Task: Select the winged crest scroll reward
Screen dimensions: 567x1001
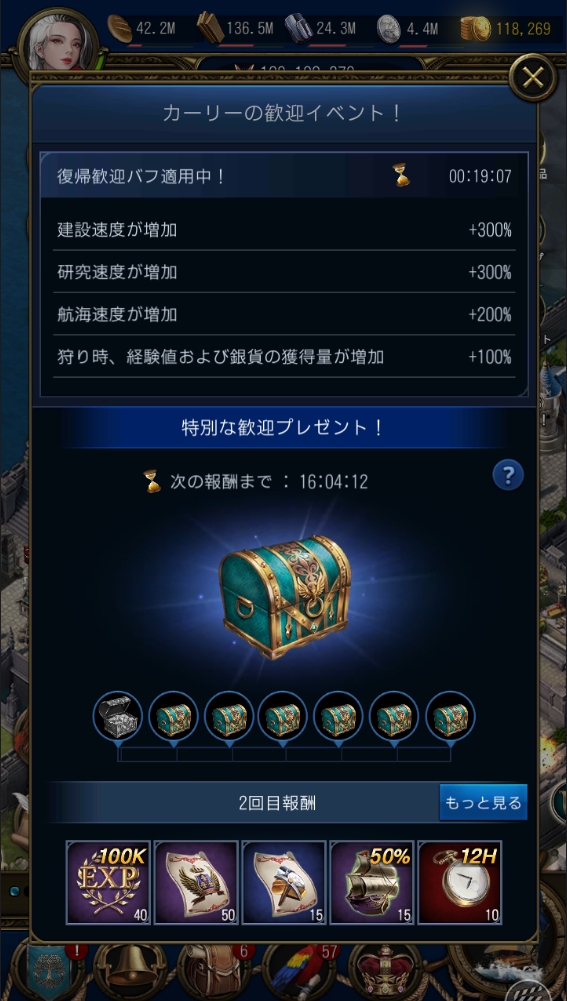Action: pyautogui.click(x=196, y=882)
